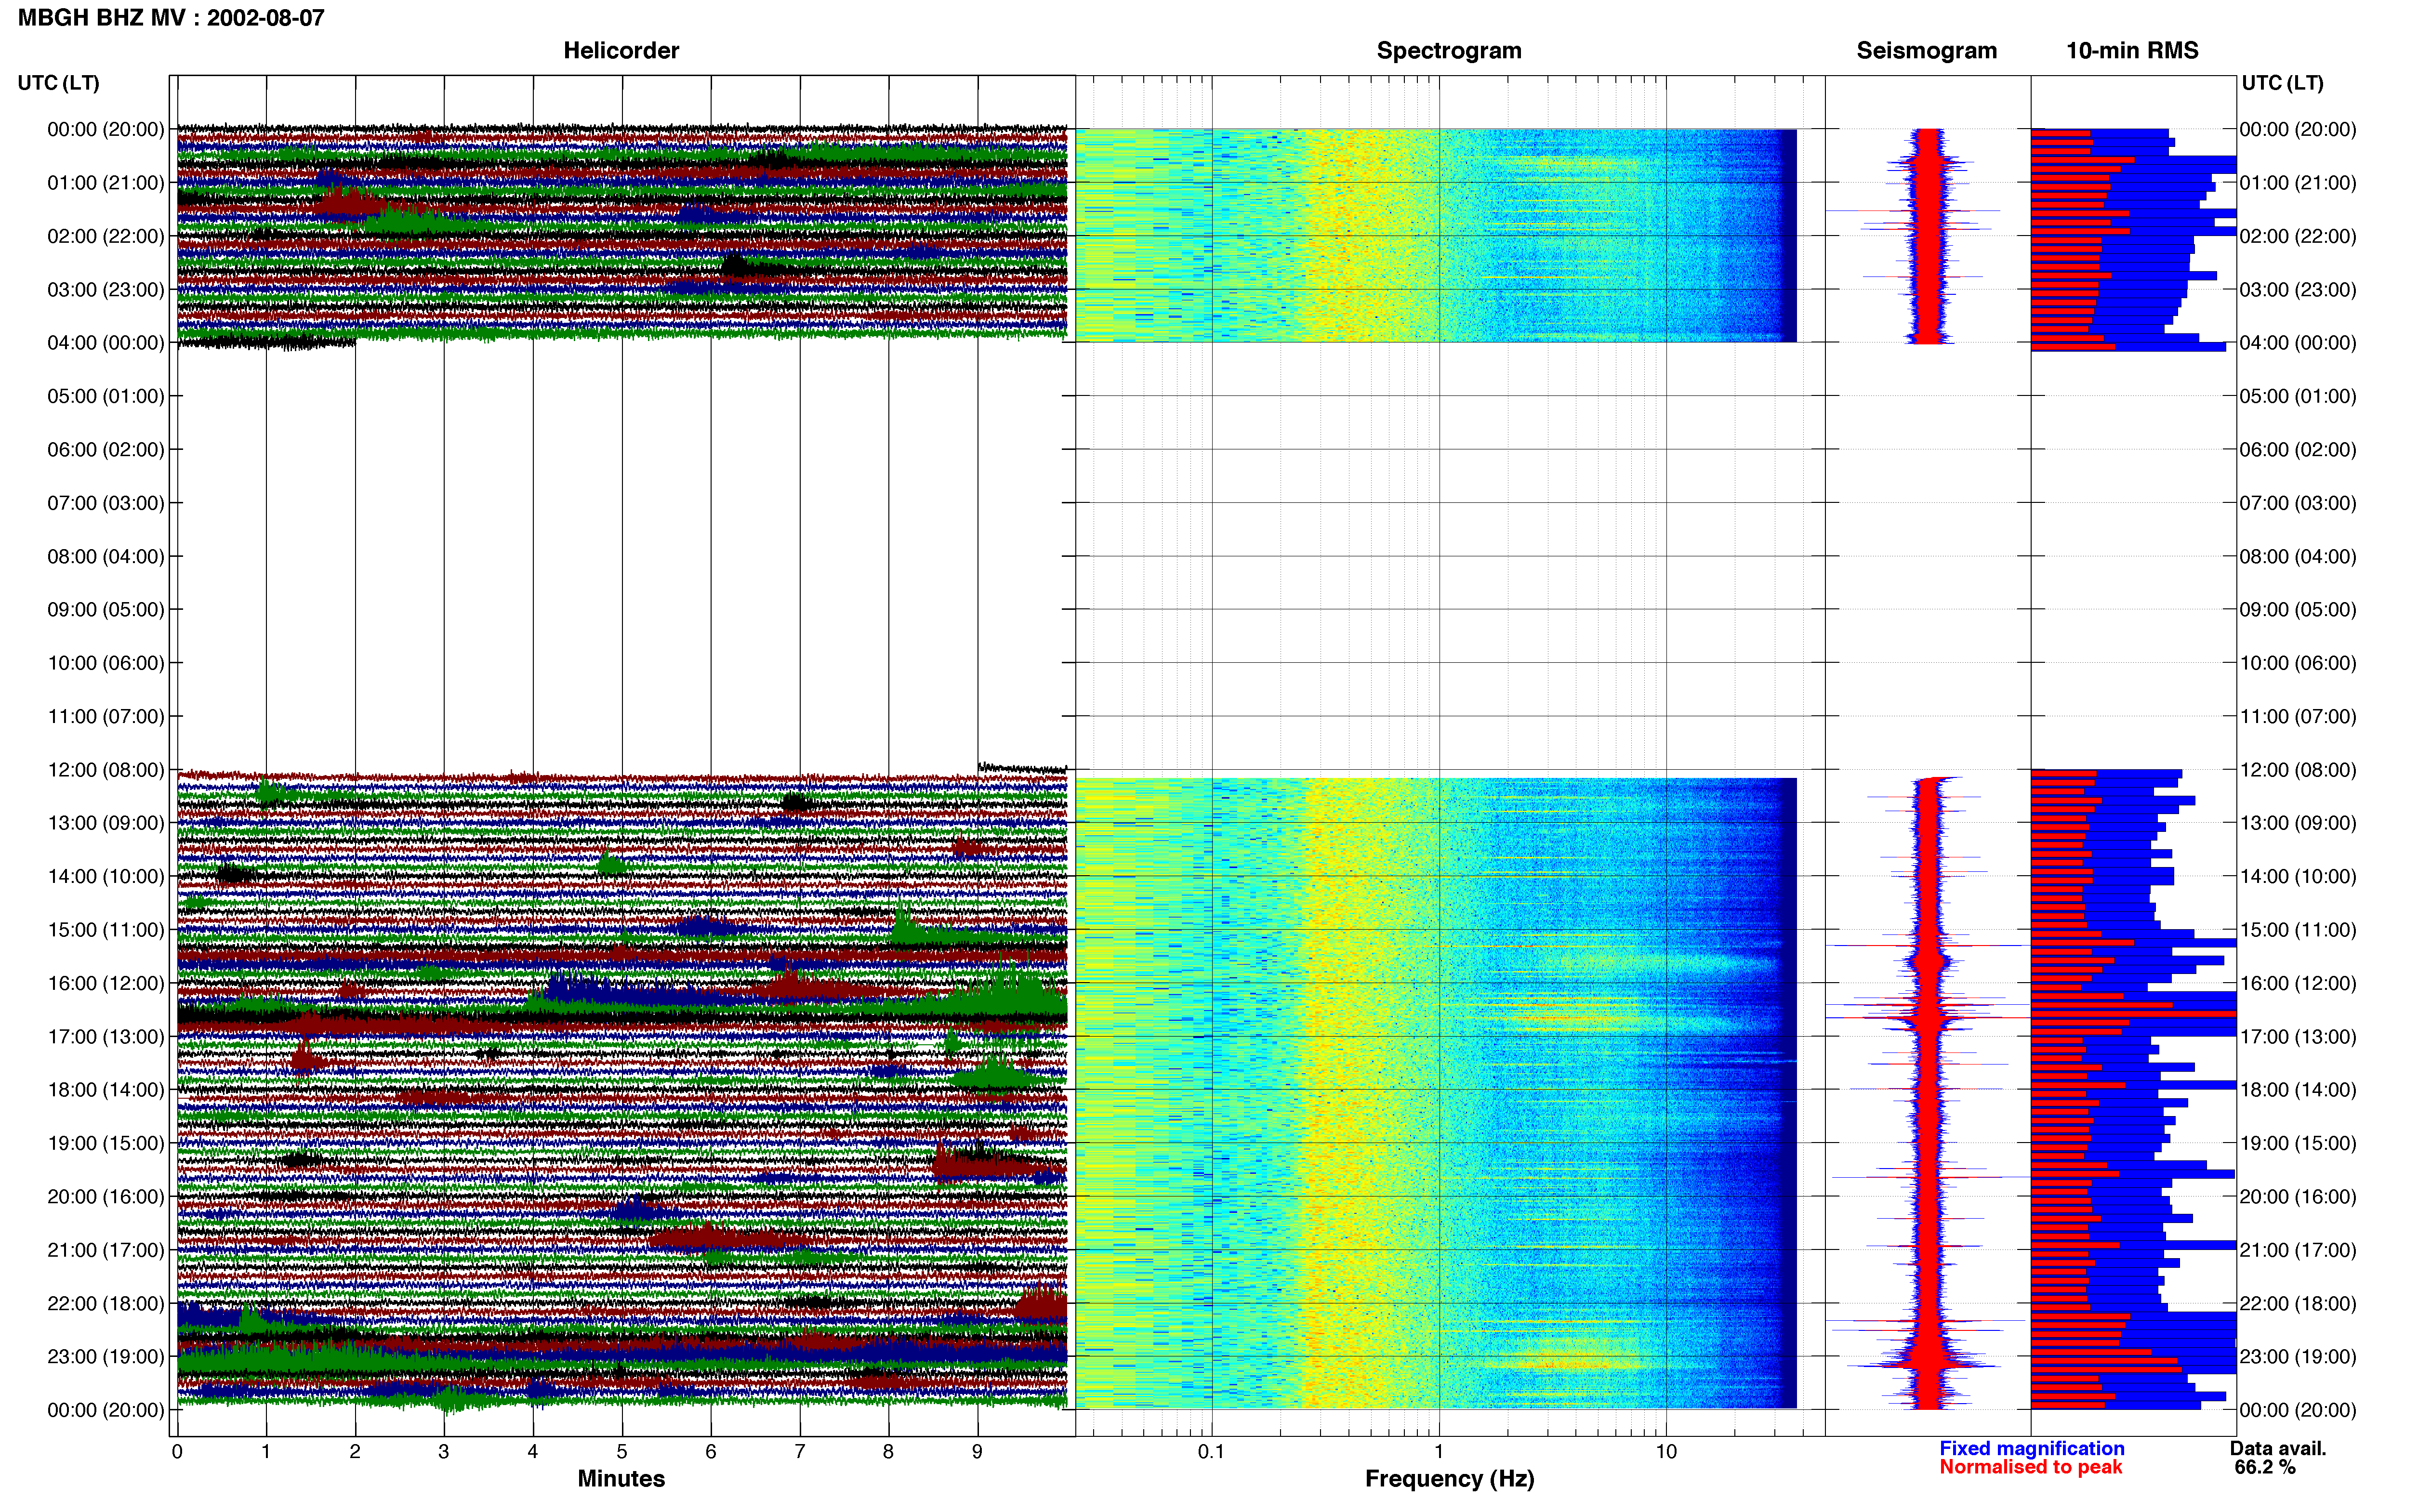This screenshot has height=1512, width=2418.
Task: Click left time label 13:00 (09:00)
Action: (106, 823)
